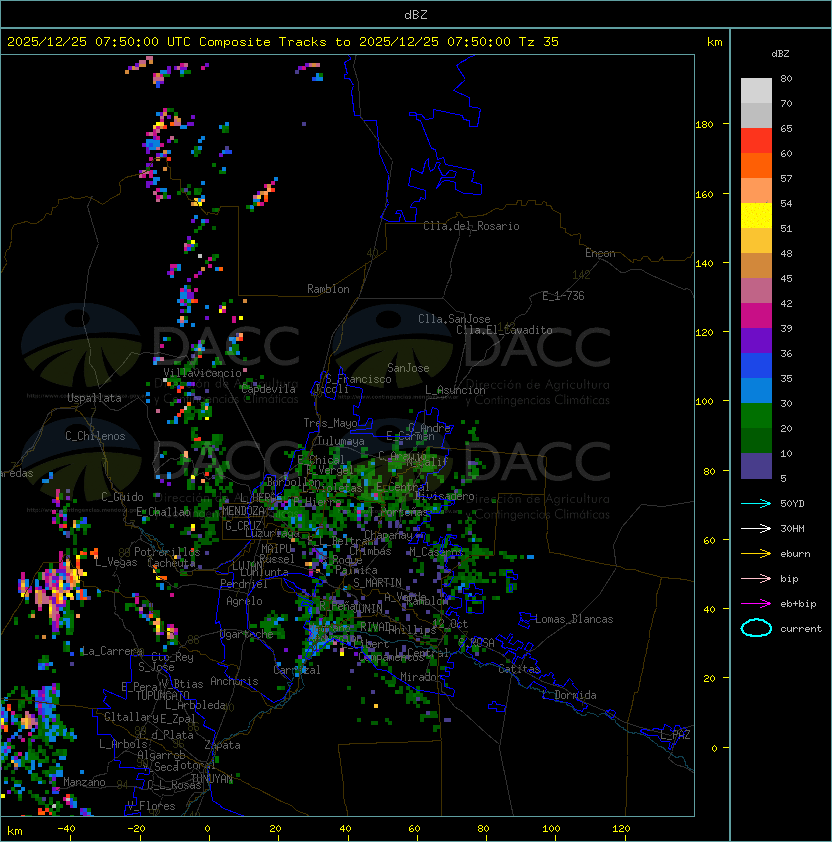
Task: Click the Encon label on map
Action: 600,253
